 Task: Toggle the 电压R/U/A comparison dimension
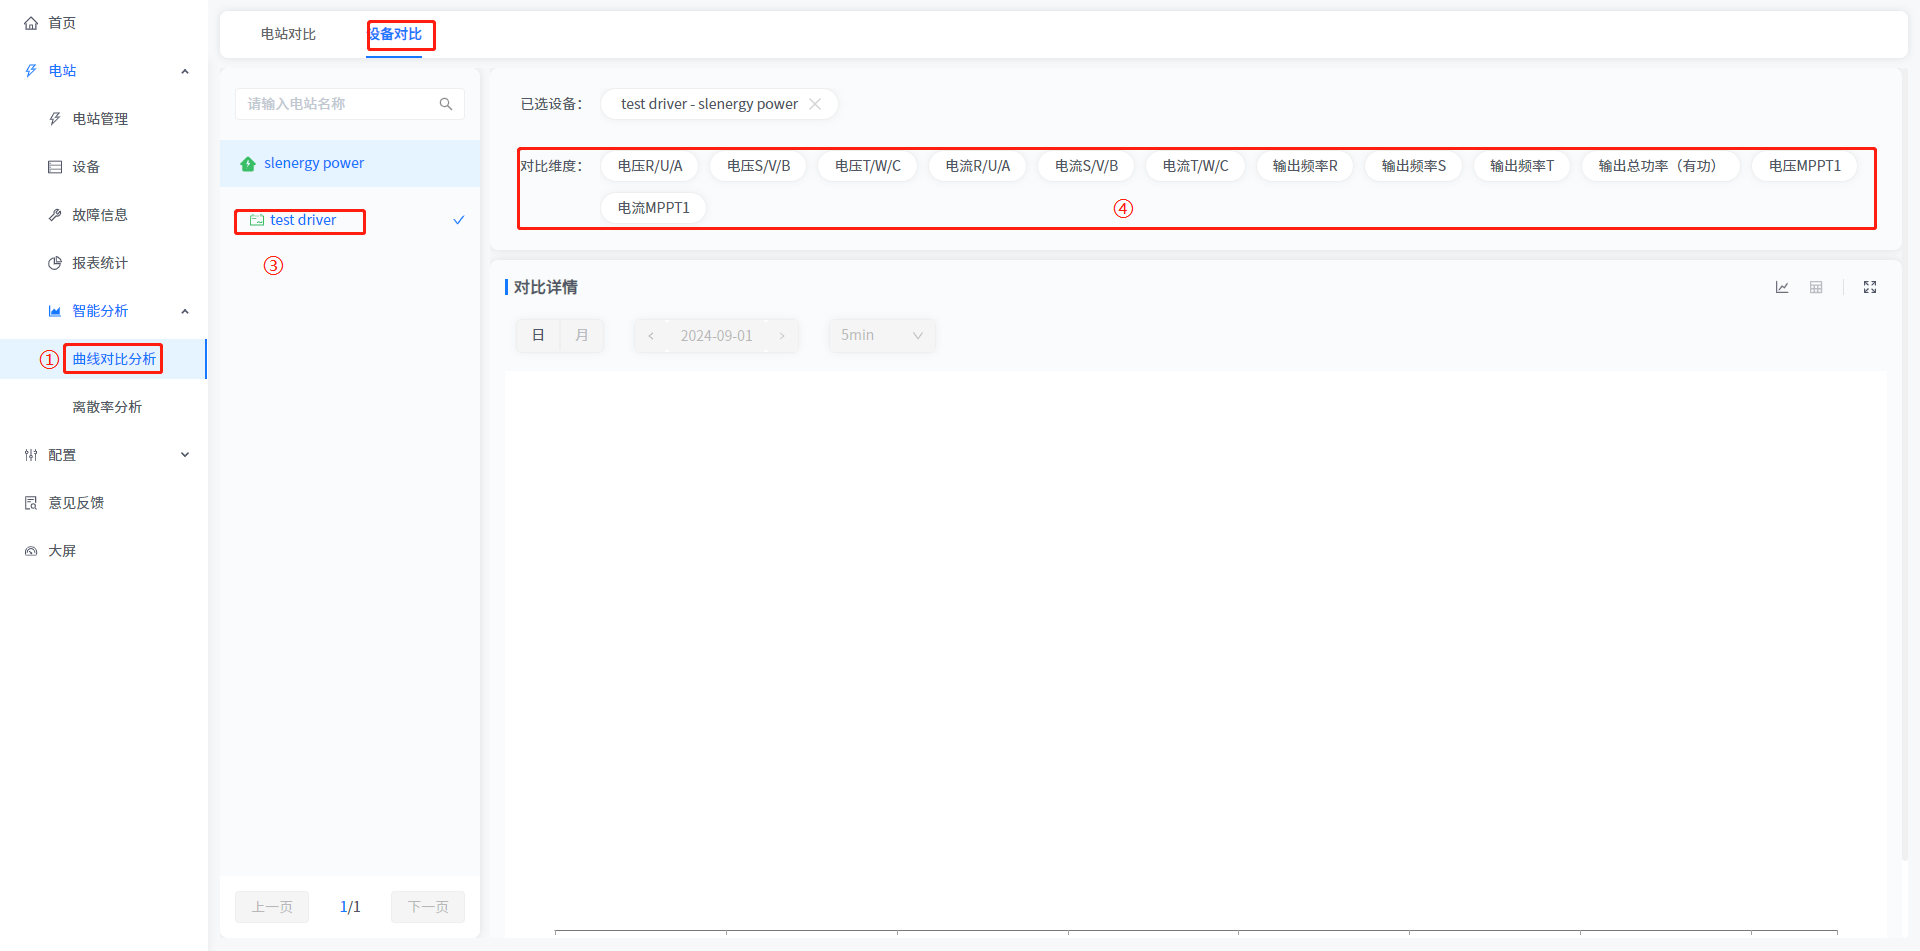pyautogui.click(x=650, y=166)
